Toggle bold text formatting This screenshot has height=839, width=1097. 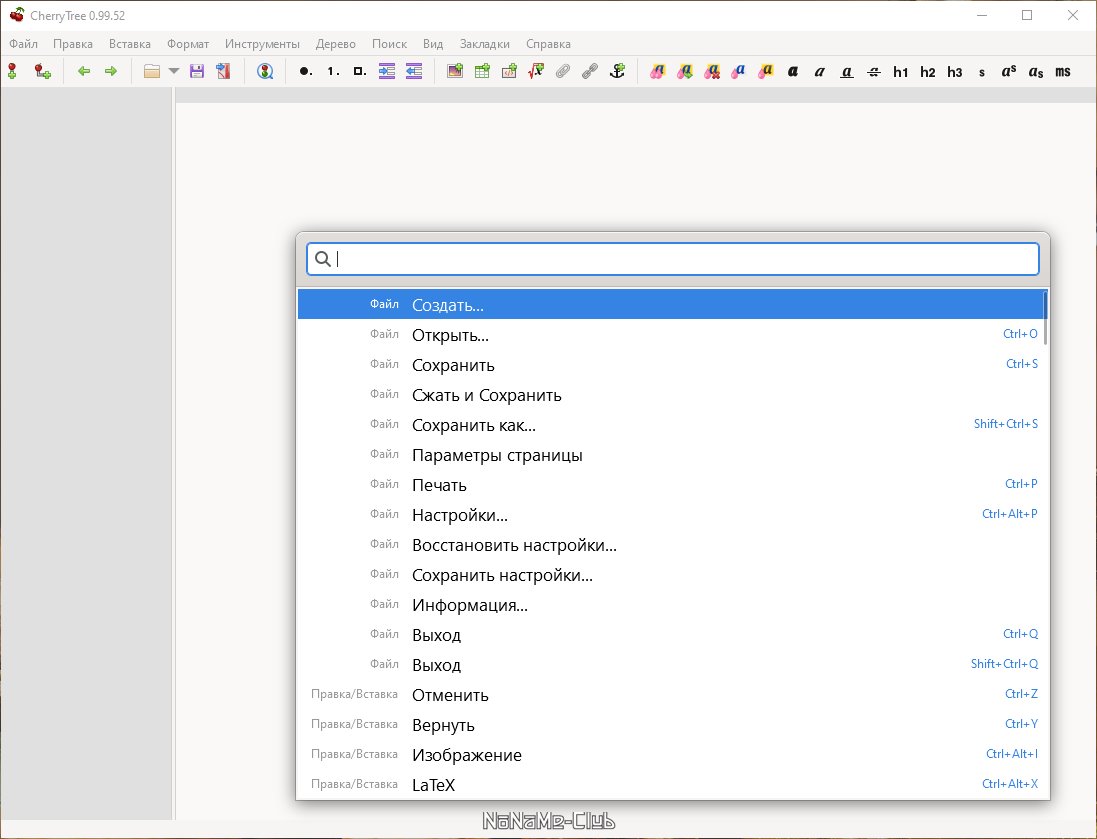(793, 71)
